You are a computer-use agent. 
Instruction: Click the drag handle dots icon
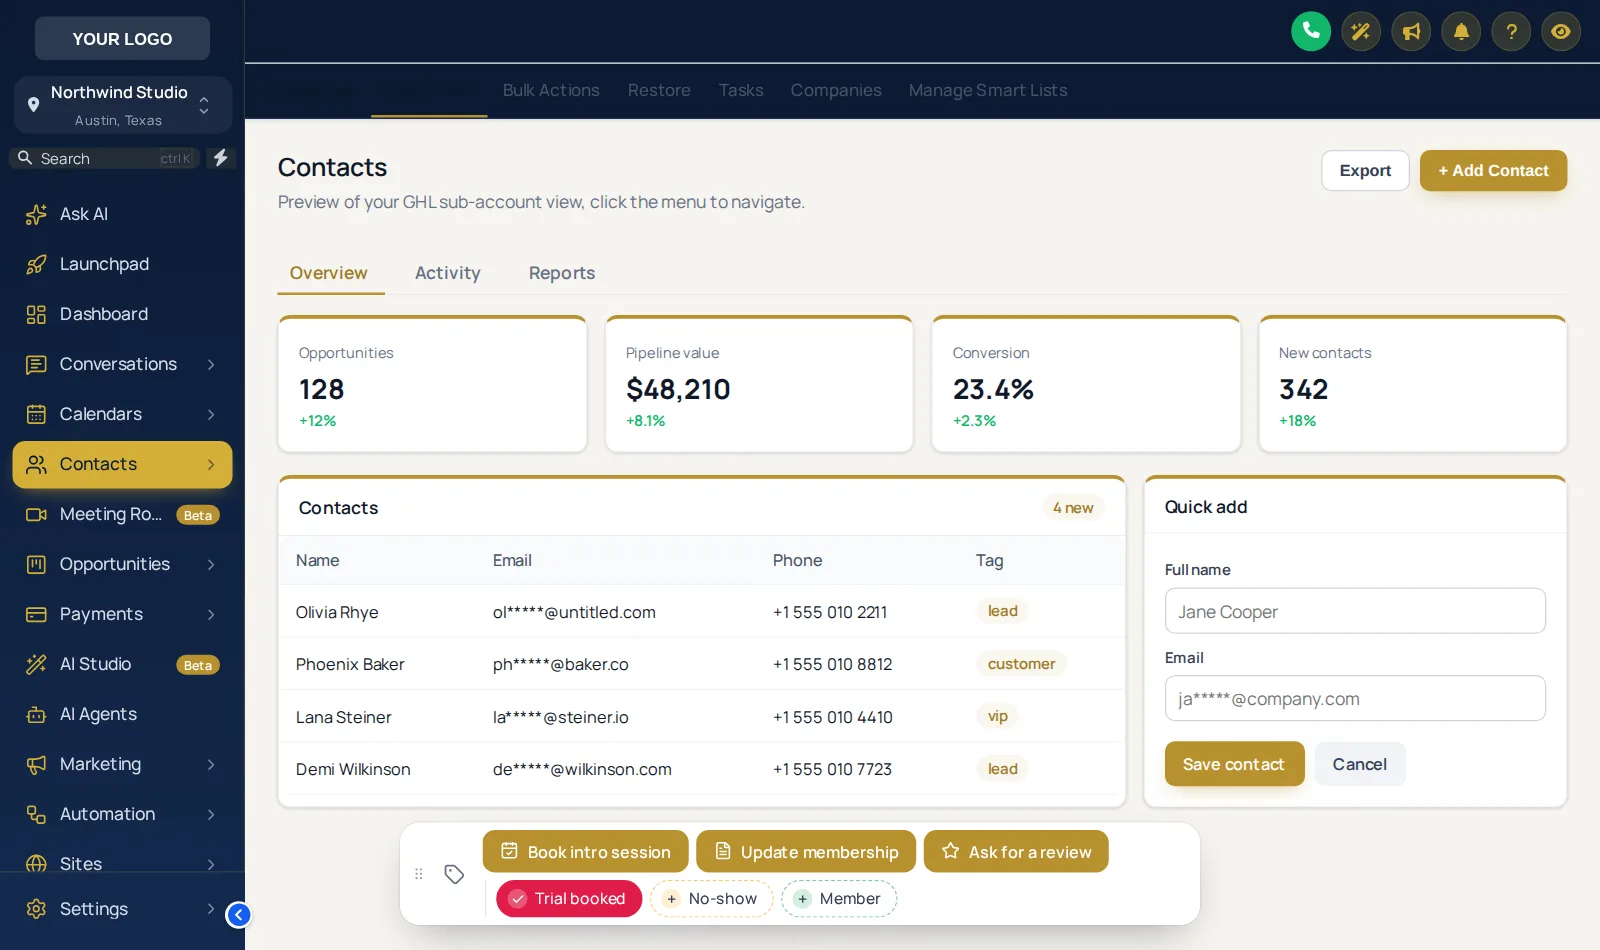pyautogui.click(x=419, y=874)
